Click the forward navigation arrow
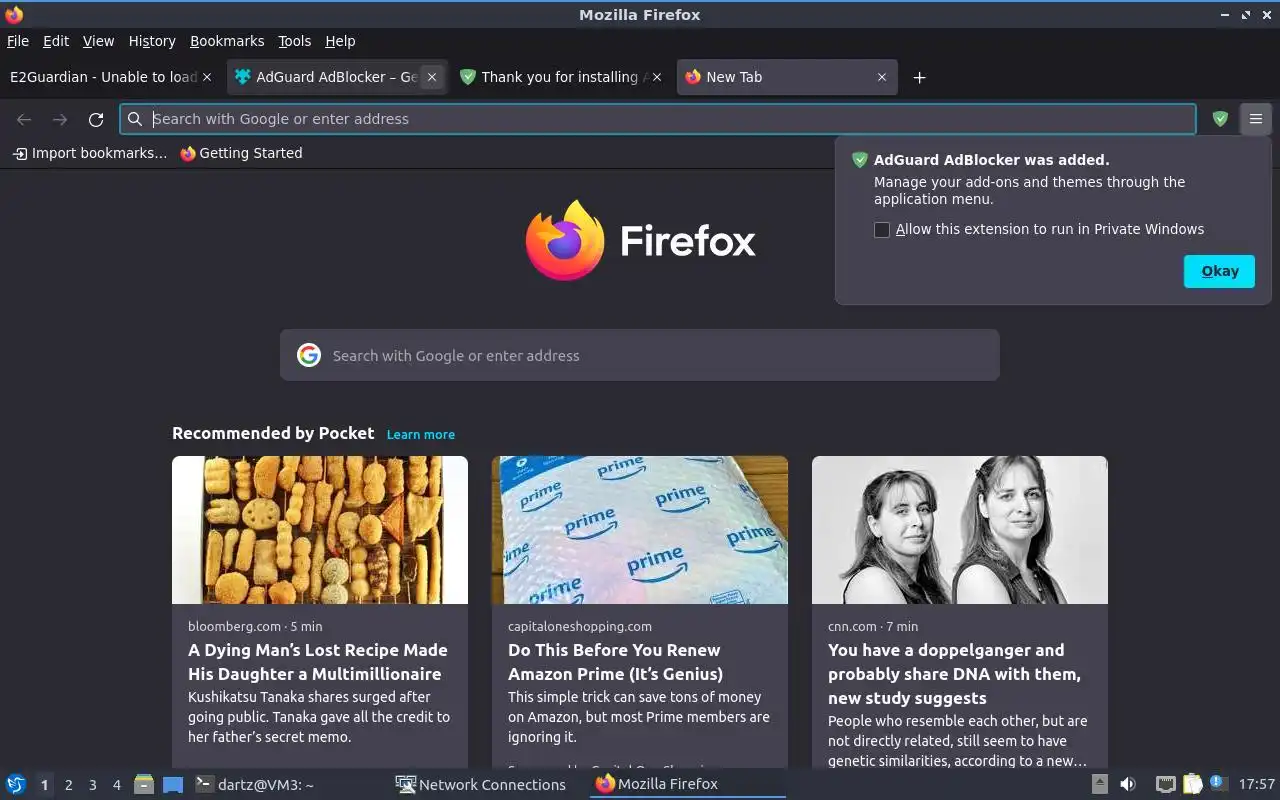Image resolution: width=1280 pixels, height=800 pixels. pos(60,119)
